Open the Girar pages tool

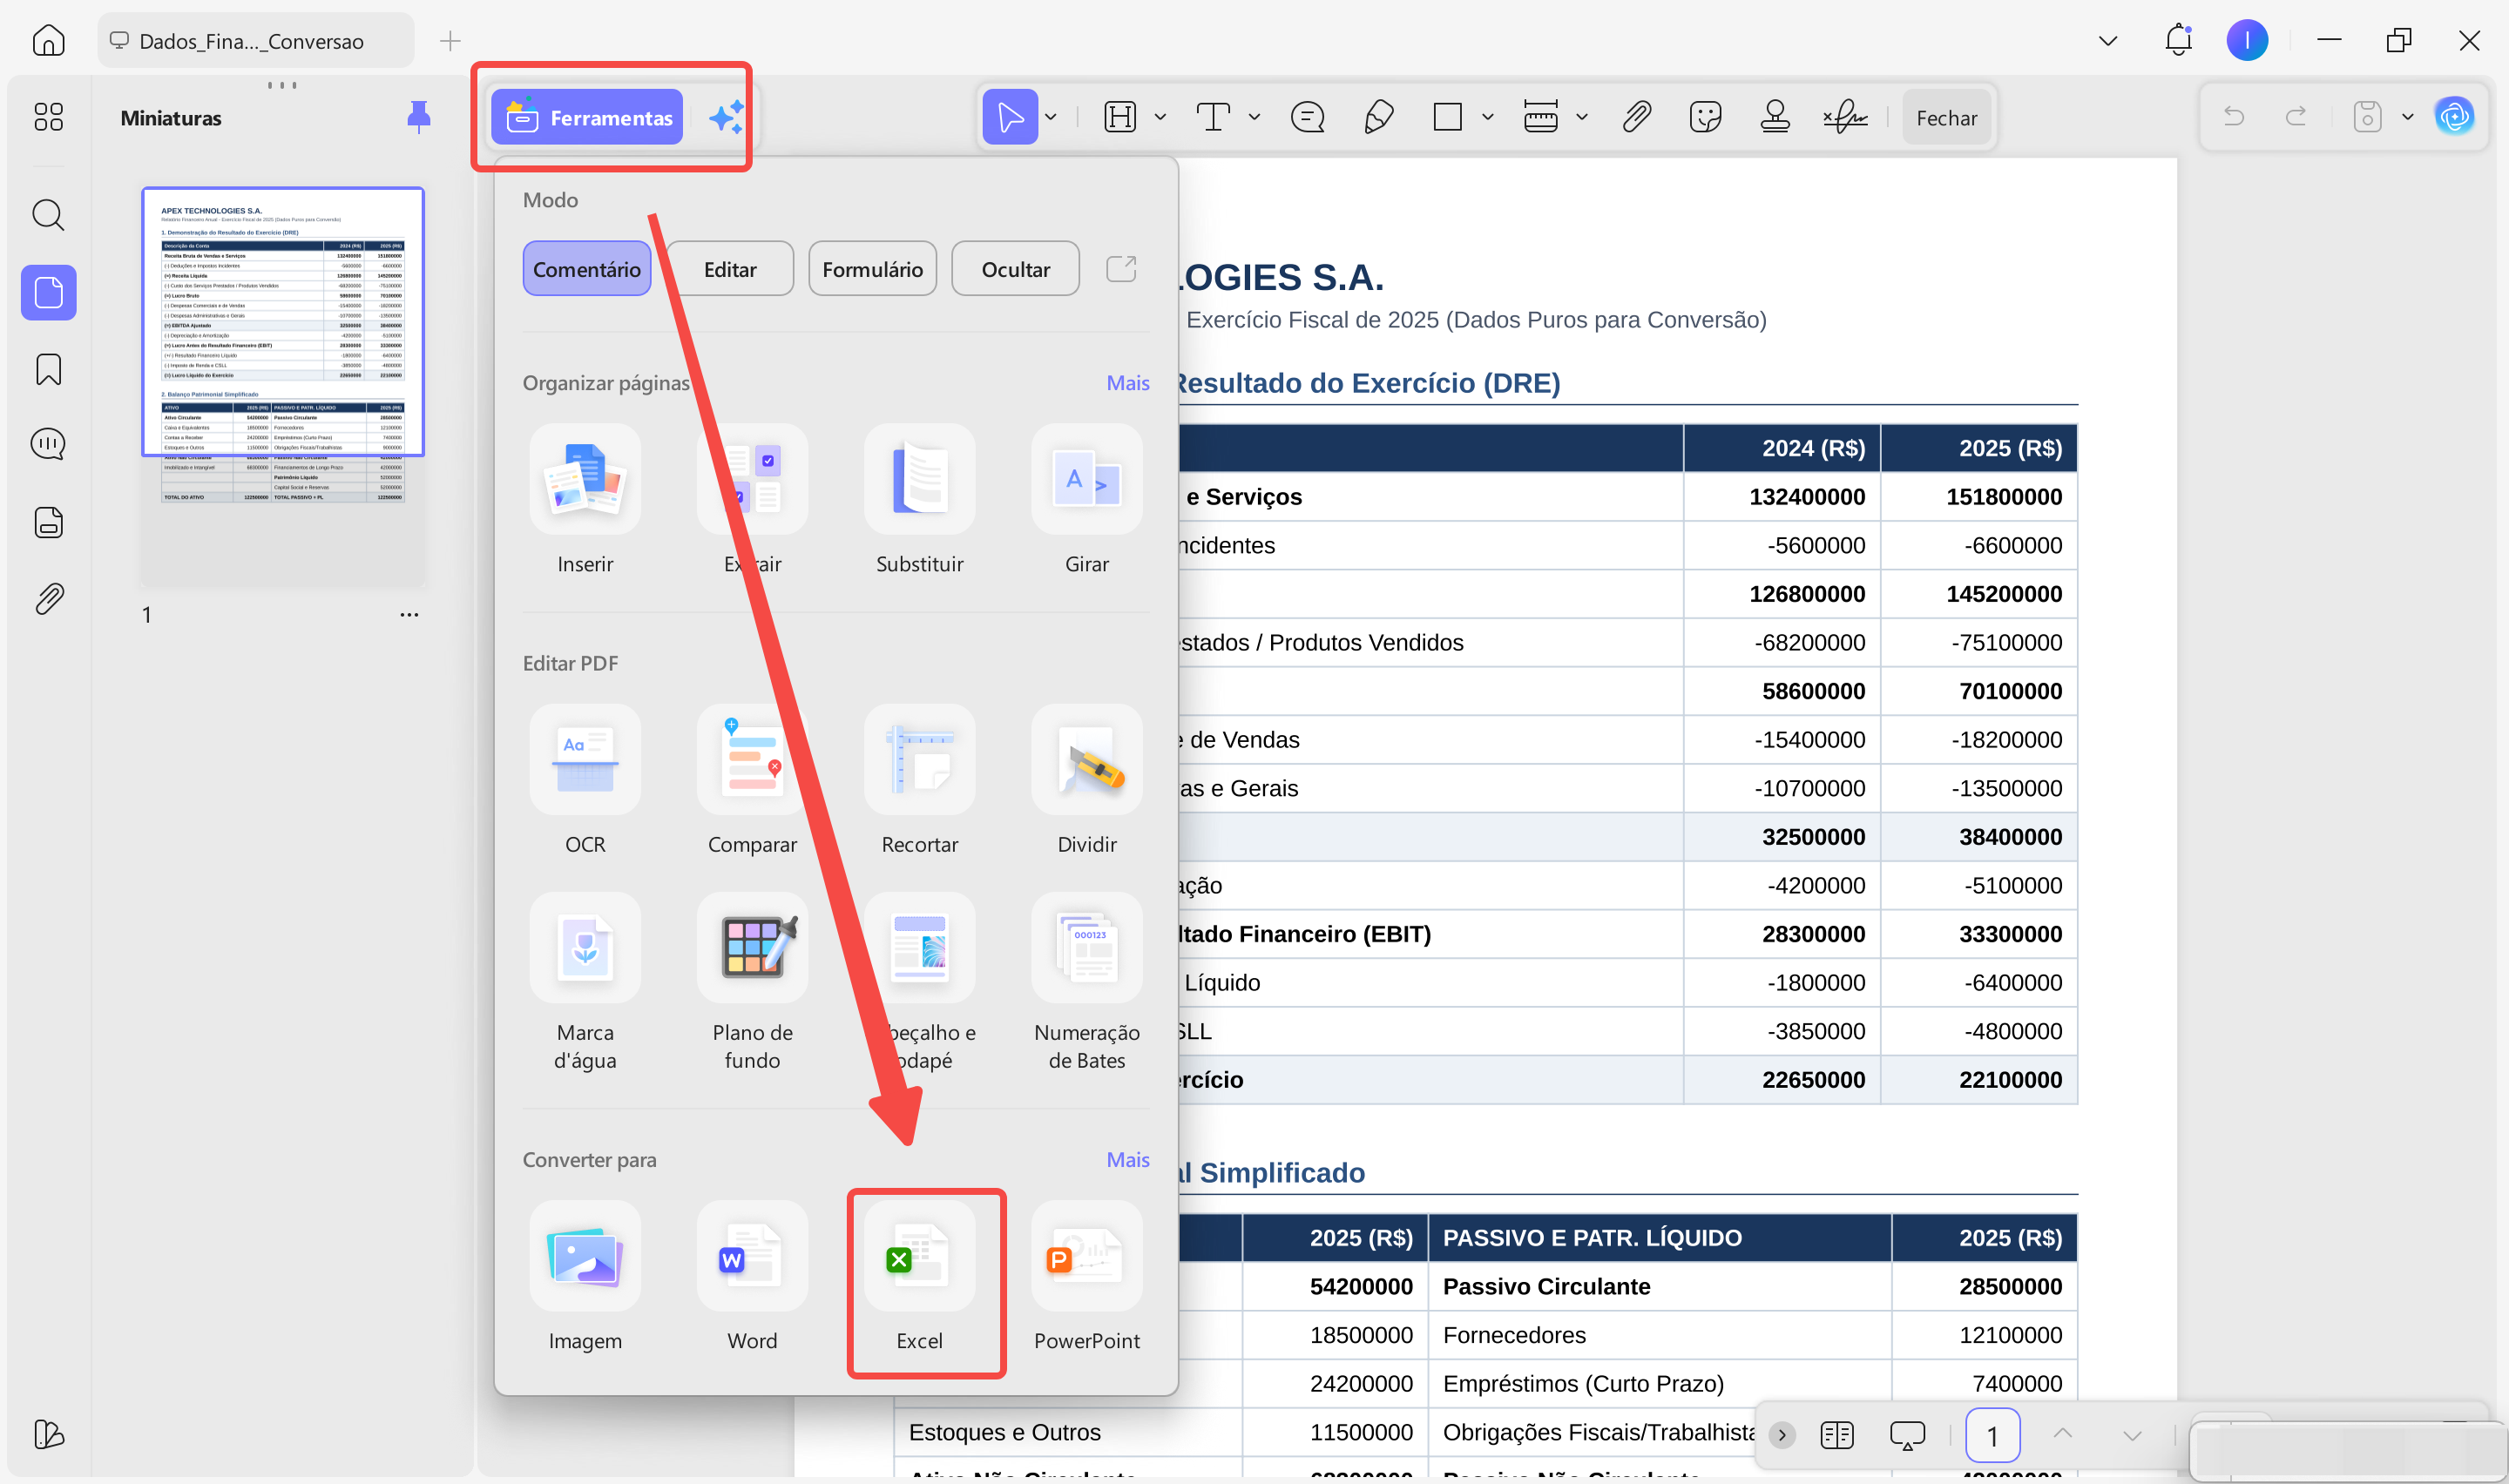(1087, 500)
